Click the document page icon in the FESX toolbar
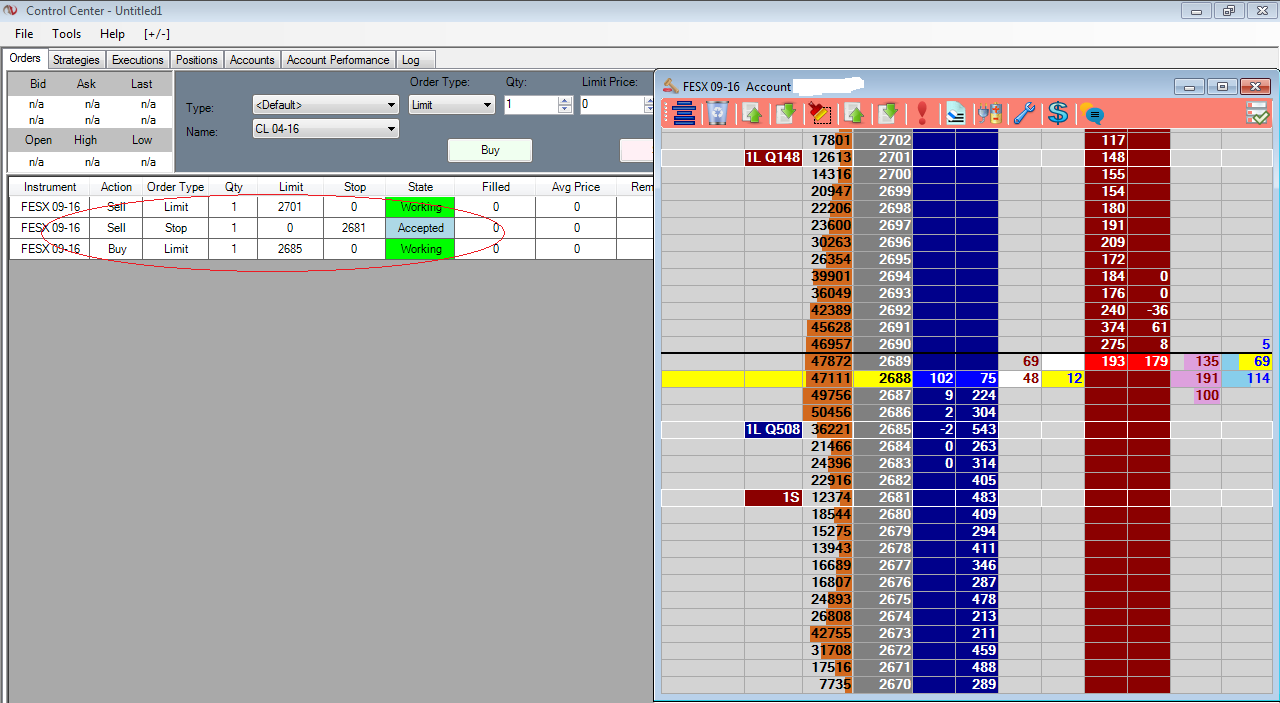1280x703 pixels. tap(955, 113)
